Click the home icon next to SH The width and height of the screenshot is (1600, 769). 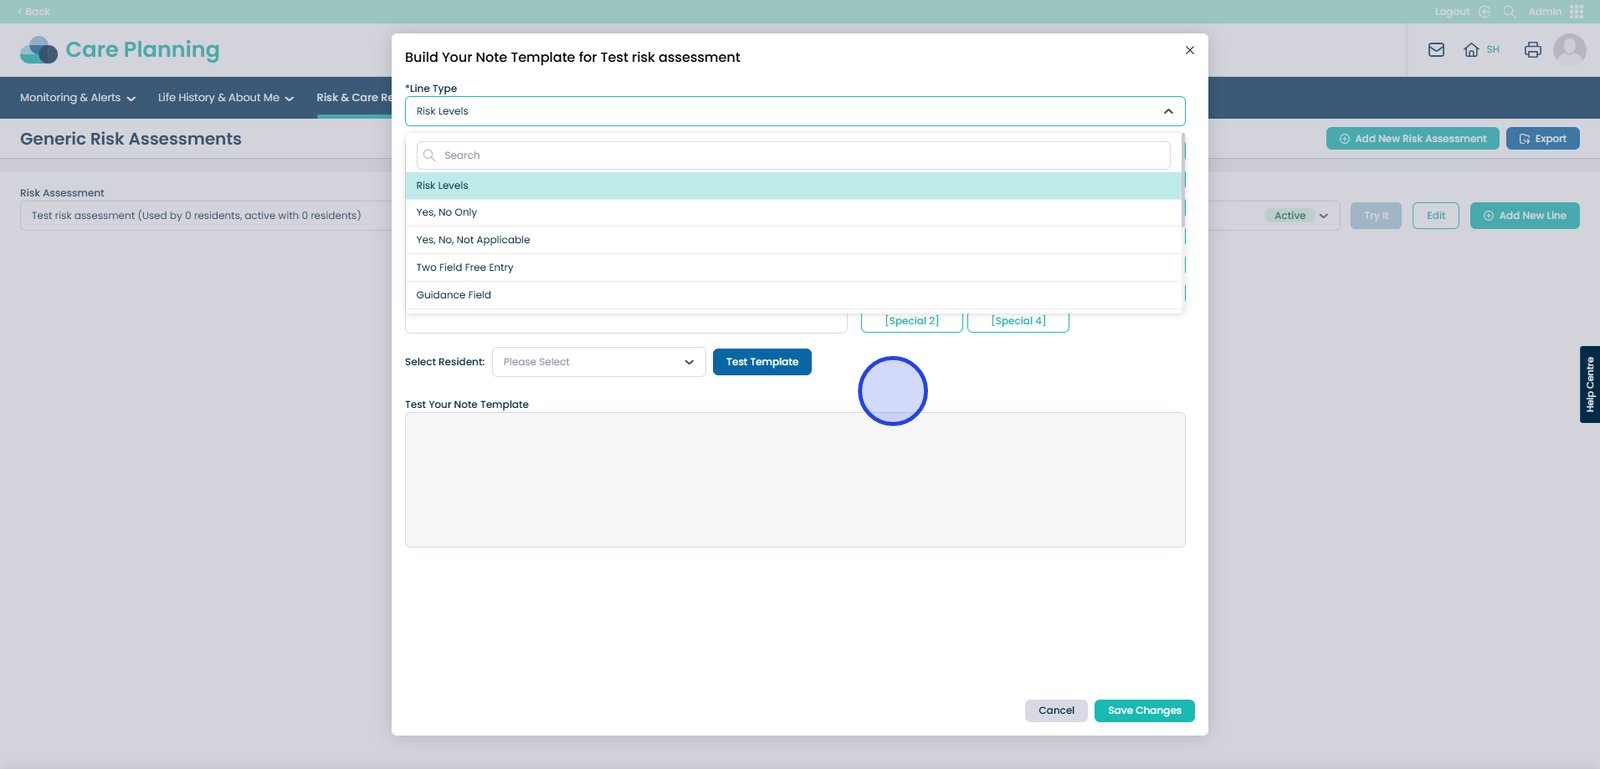point(1471,50)
